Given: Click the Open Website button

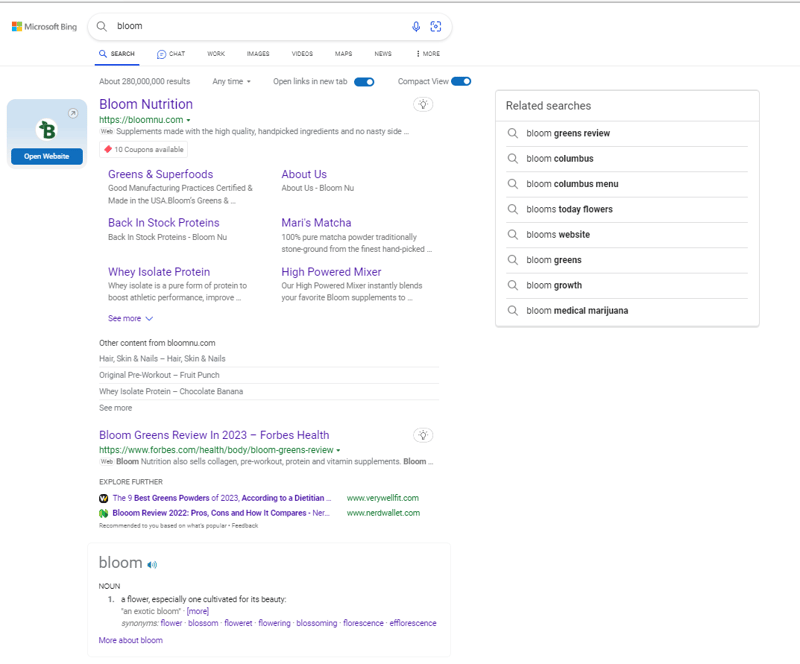Looking at the screenshot, I should 47,157.
